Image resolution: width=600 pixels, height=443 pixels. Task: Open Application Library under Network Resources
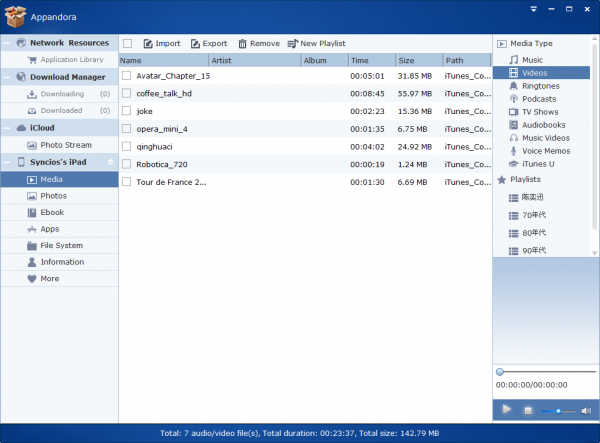pyautogui.click(x=71, y=60)
